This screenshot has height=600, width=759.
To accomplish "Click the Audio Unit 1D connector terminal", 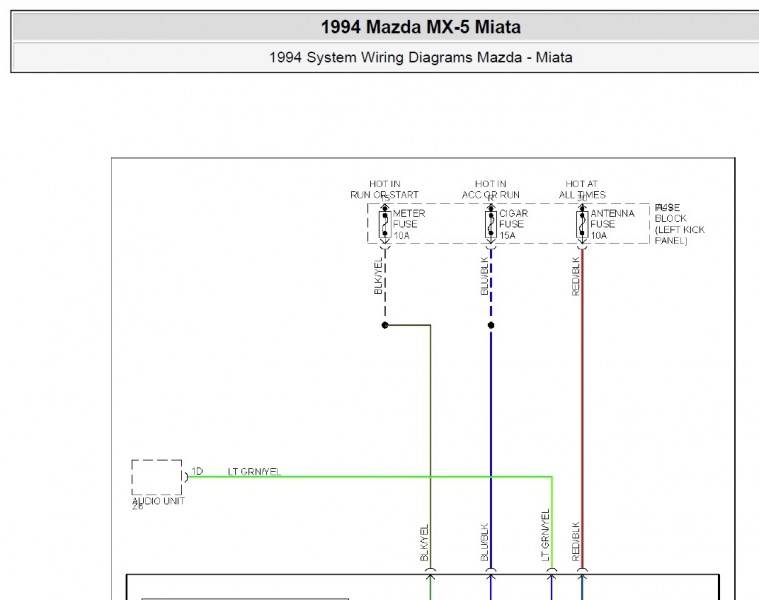I will 186,477.
